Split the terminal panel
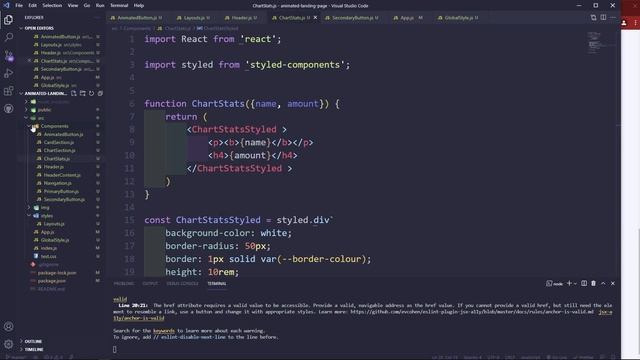The width and height of the screenshot is (640, 360). click(x=584, y=283)
